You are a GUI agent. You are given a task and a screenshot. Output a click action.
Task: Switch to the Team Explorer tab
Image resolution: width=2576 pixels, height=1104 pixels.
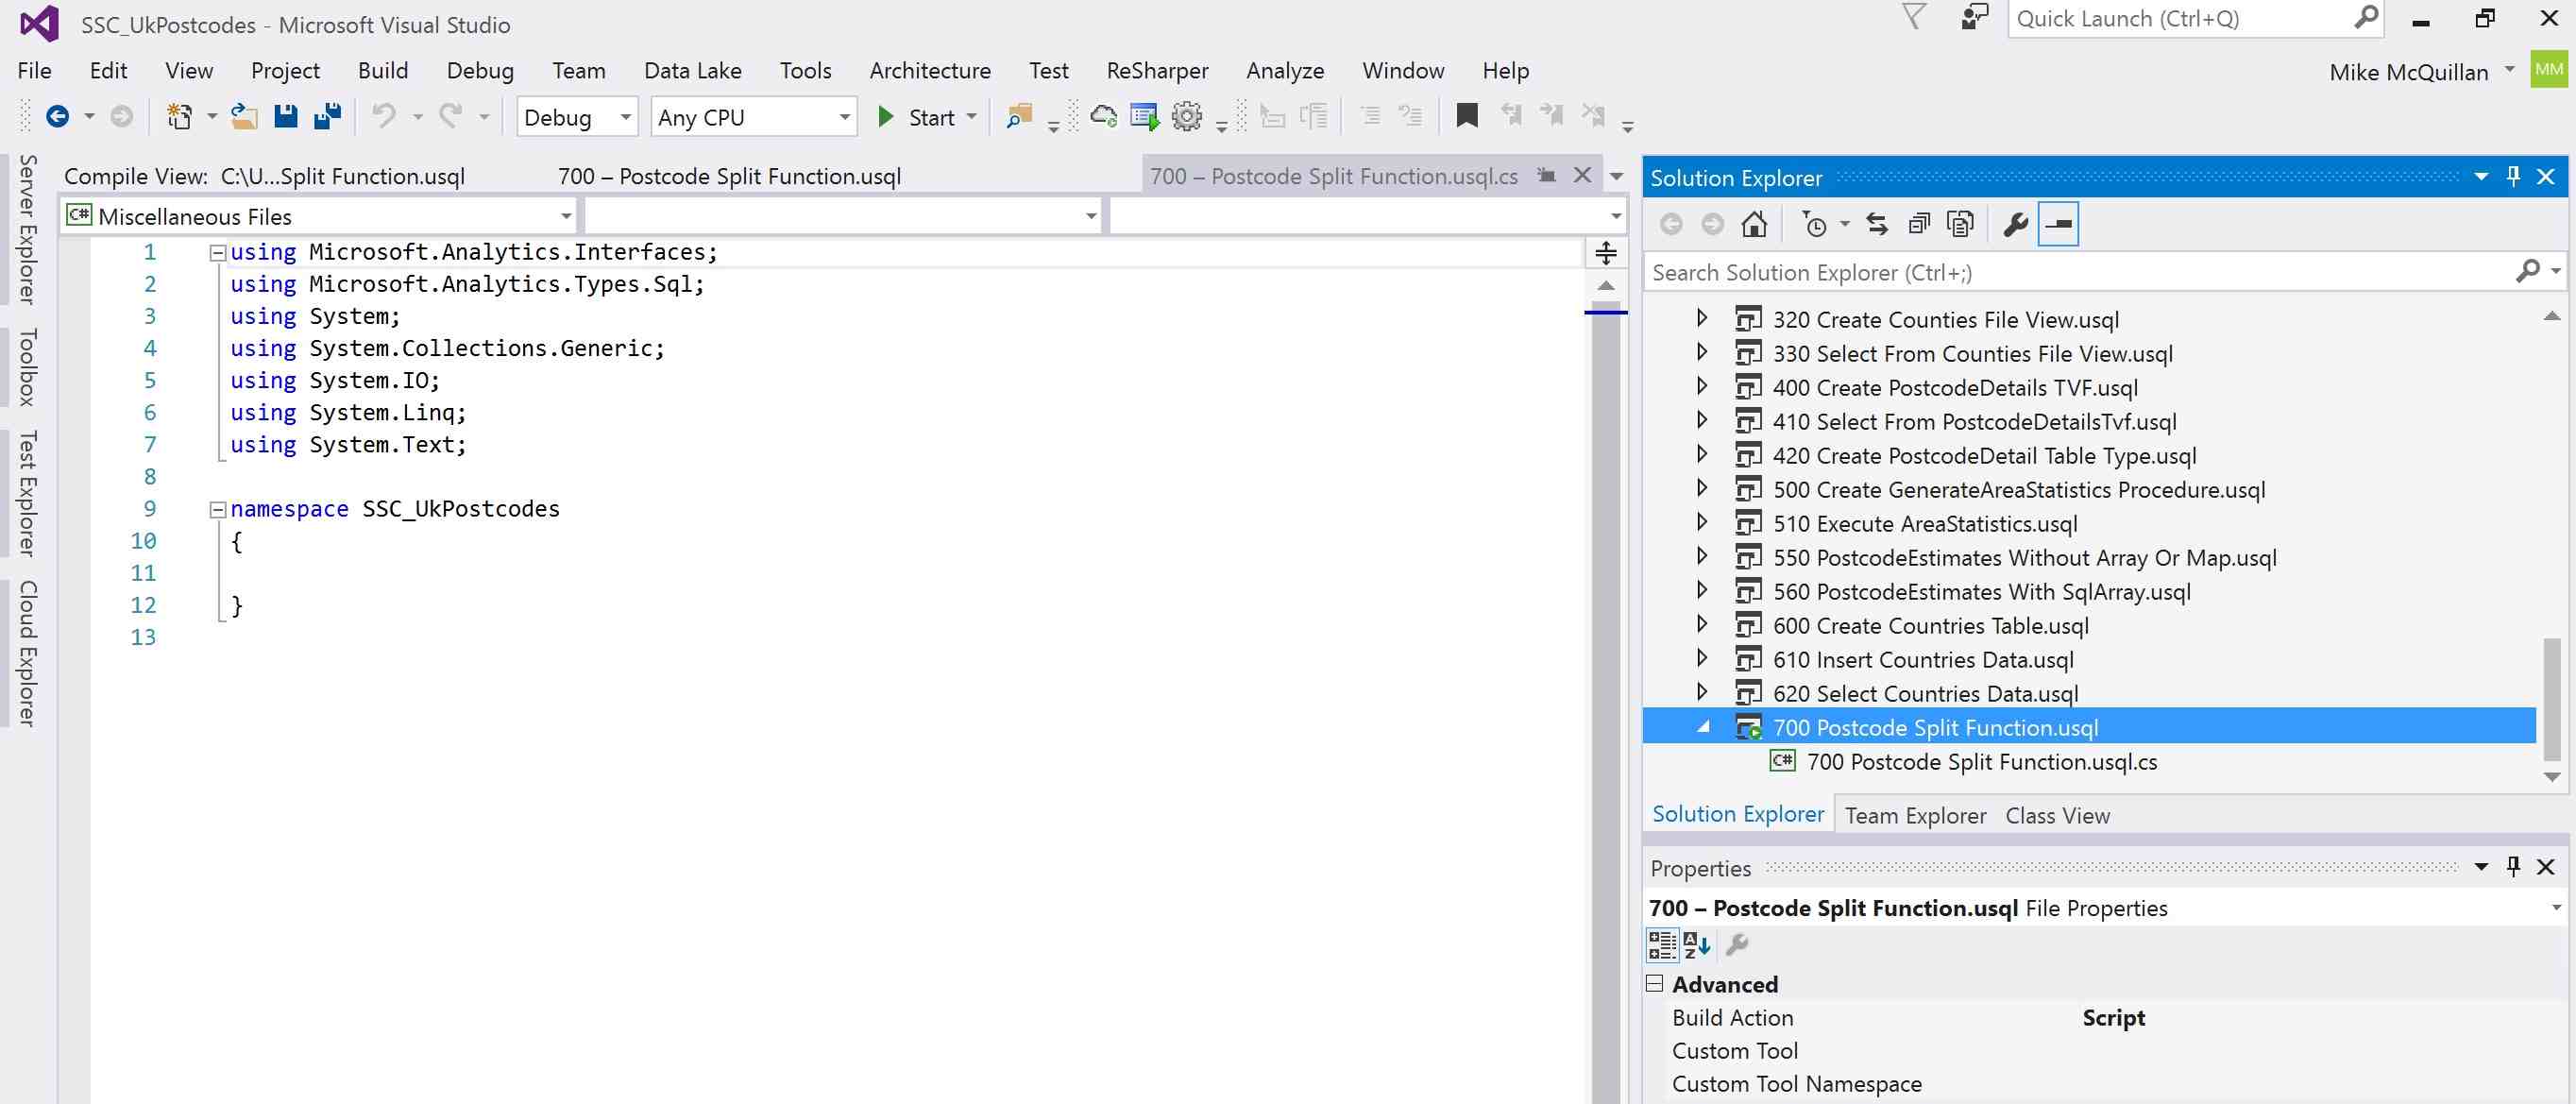1915,816
